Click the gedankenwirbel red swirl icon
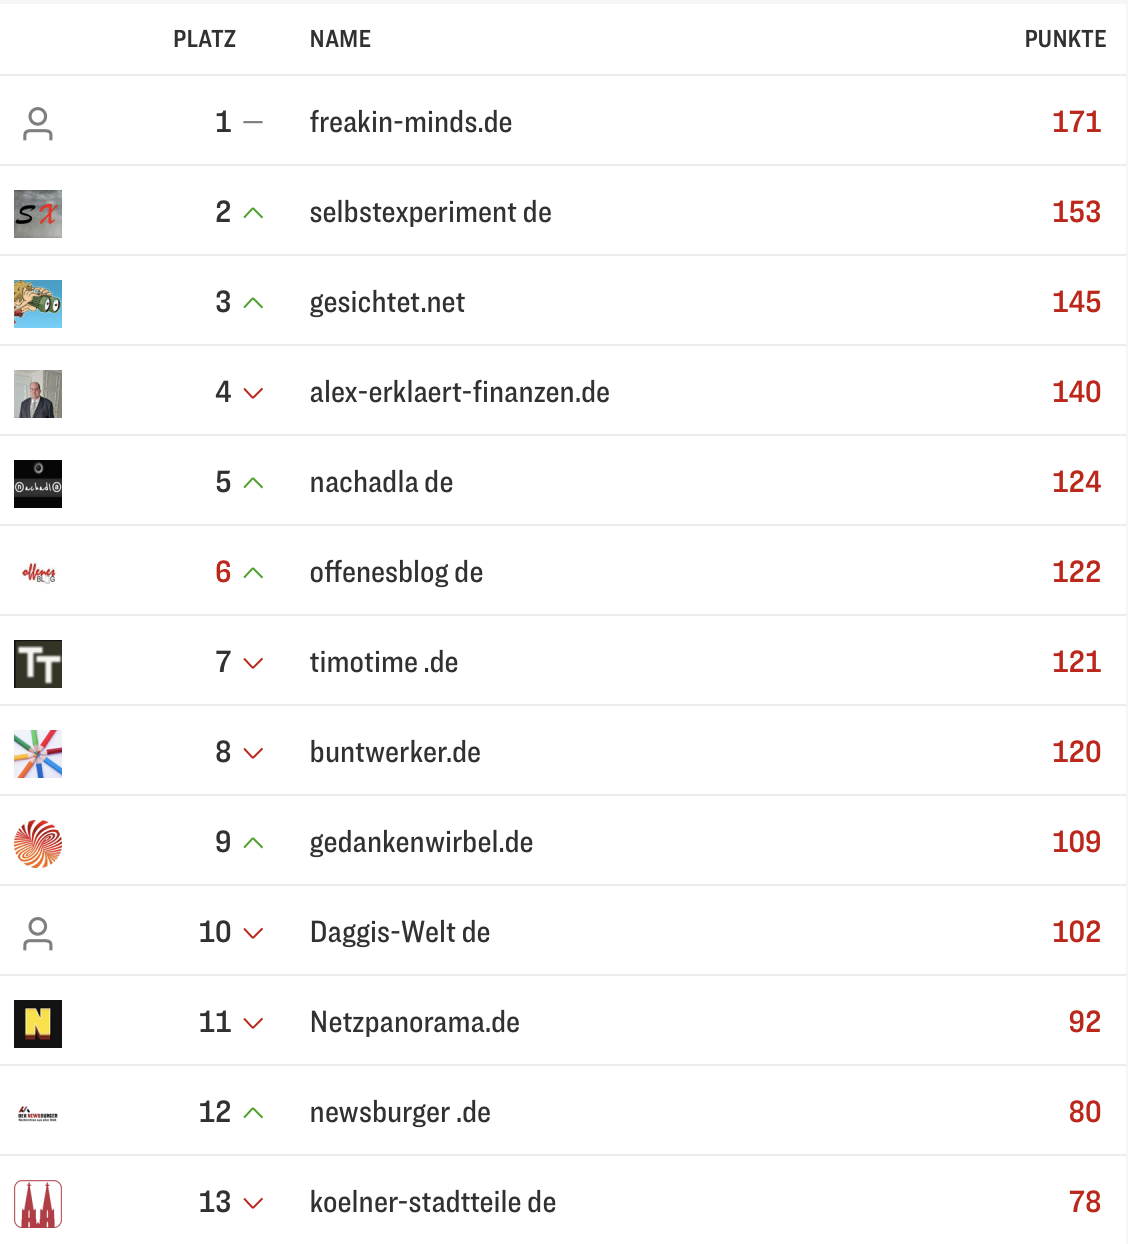This screenshot has height=1244, width=1128. [38, 844]
